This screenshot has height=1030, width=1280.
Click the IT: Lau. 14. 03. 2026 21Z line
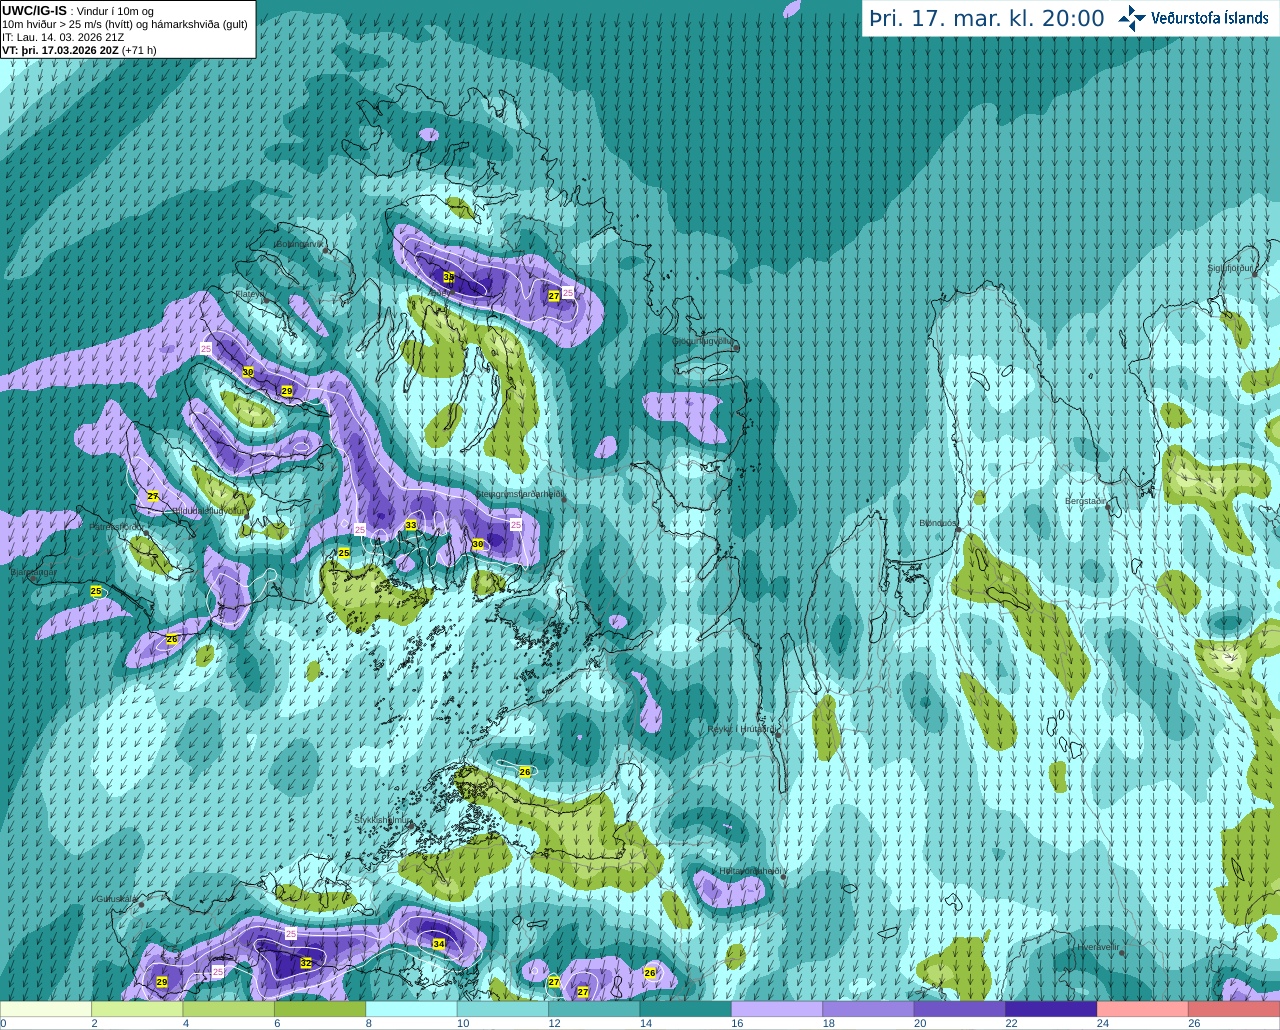pyautogui.click(x=63, y=37)
